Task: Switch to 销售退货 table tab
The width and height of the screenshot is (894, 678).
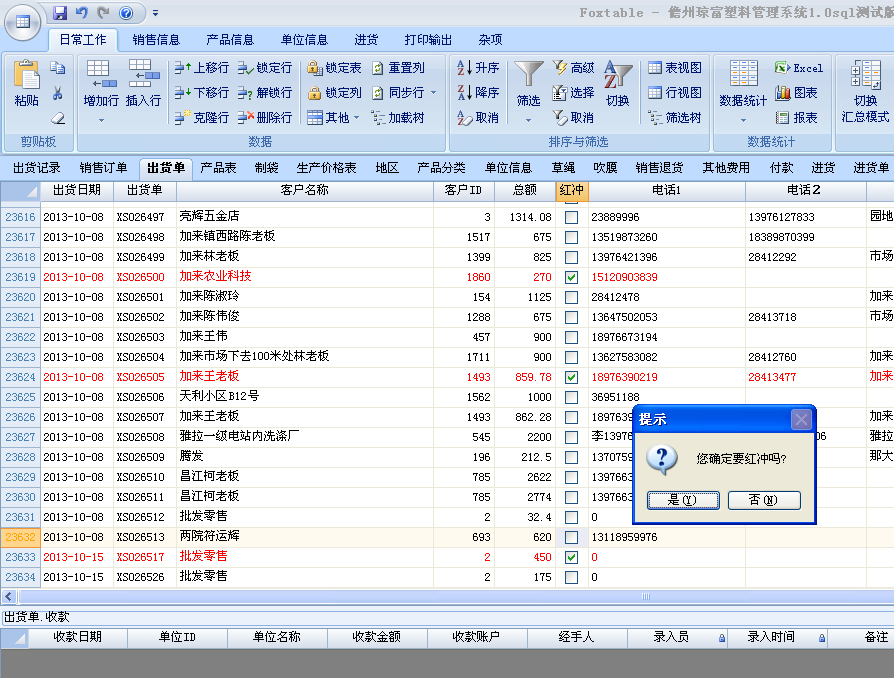Action: coord(659,168)
